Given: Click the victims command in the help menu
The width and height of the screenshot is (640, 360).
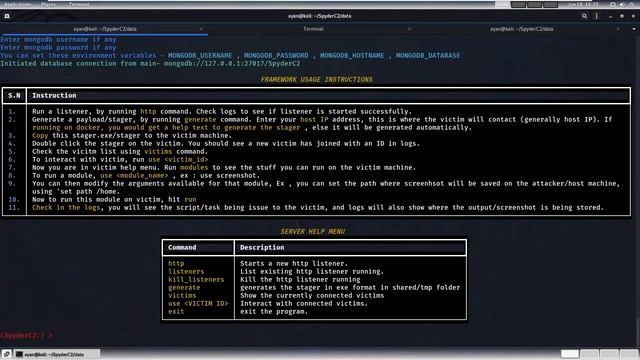Looking at the screenshot, I should coord(182,295).
